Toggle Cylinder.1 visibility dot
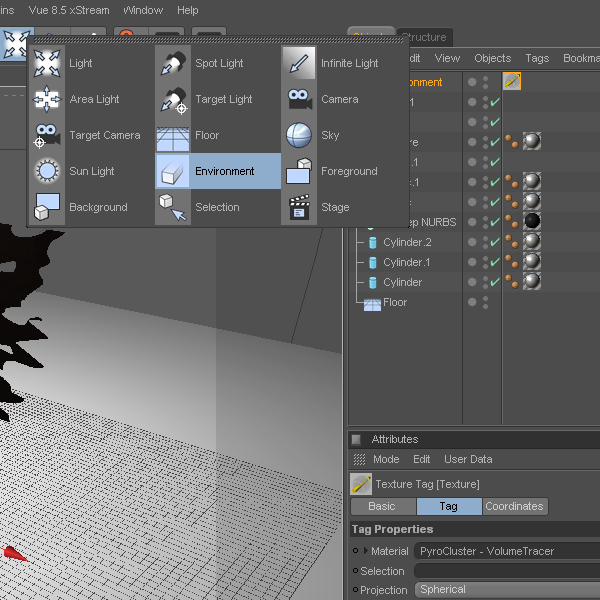Image resolution: width=600 pixels, height=600 pixels. (x=472, y=262)
